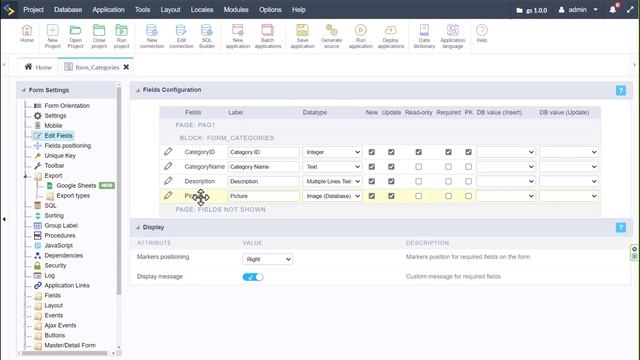The image size is (640, 360).
Task: Click the Picture label input field
Action: [263, 196]
